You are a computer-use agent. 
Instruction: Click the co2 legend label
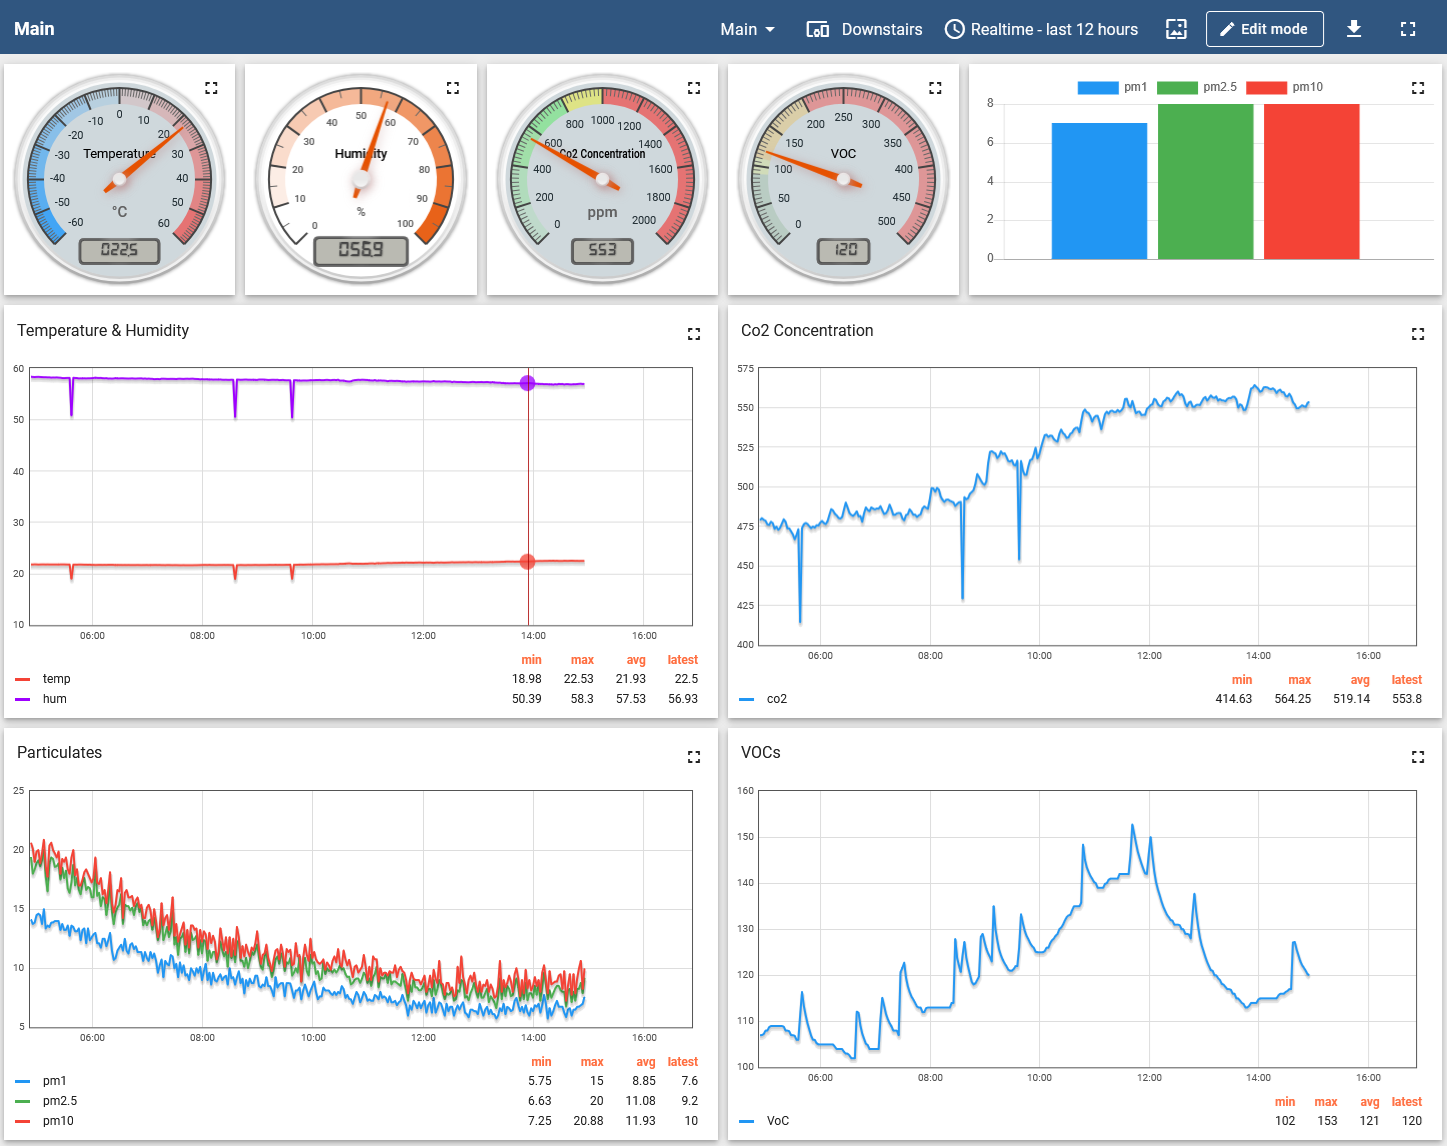tap(776, 699)
